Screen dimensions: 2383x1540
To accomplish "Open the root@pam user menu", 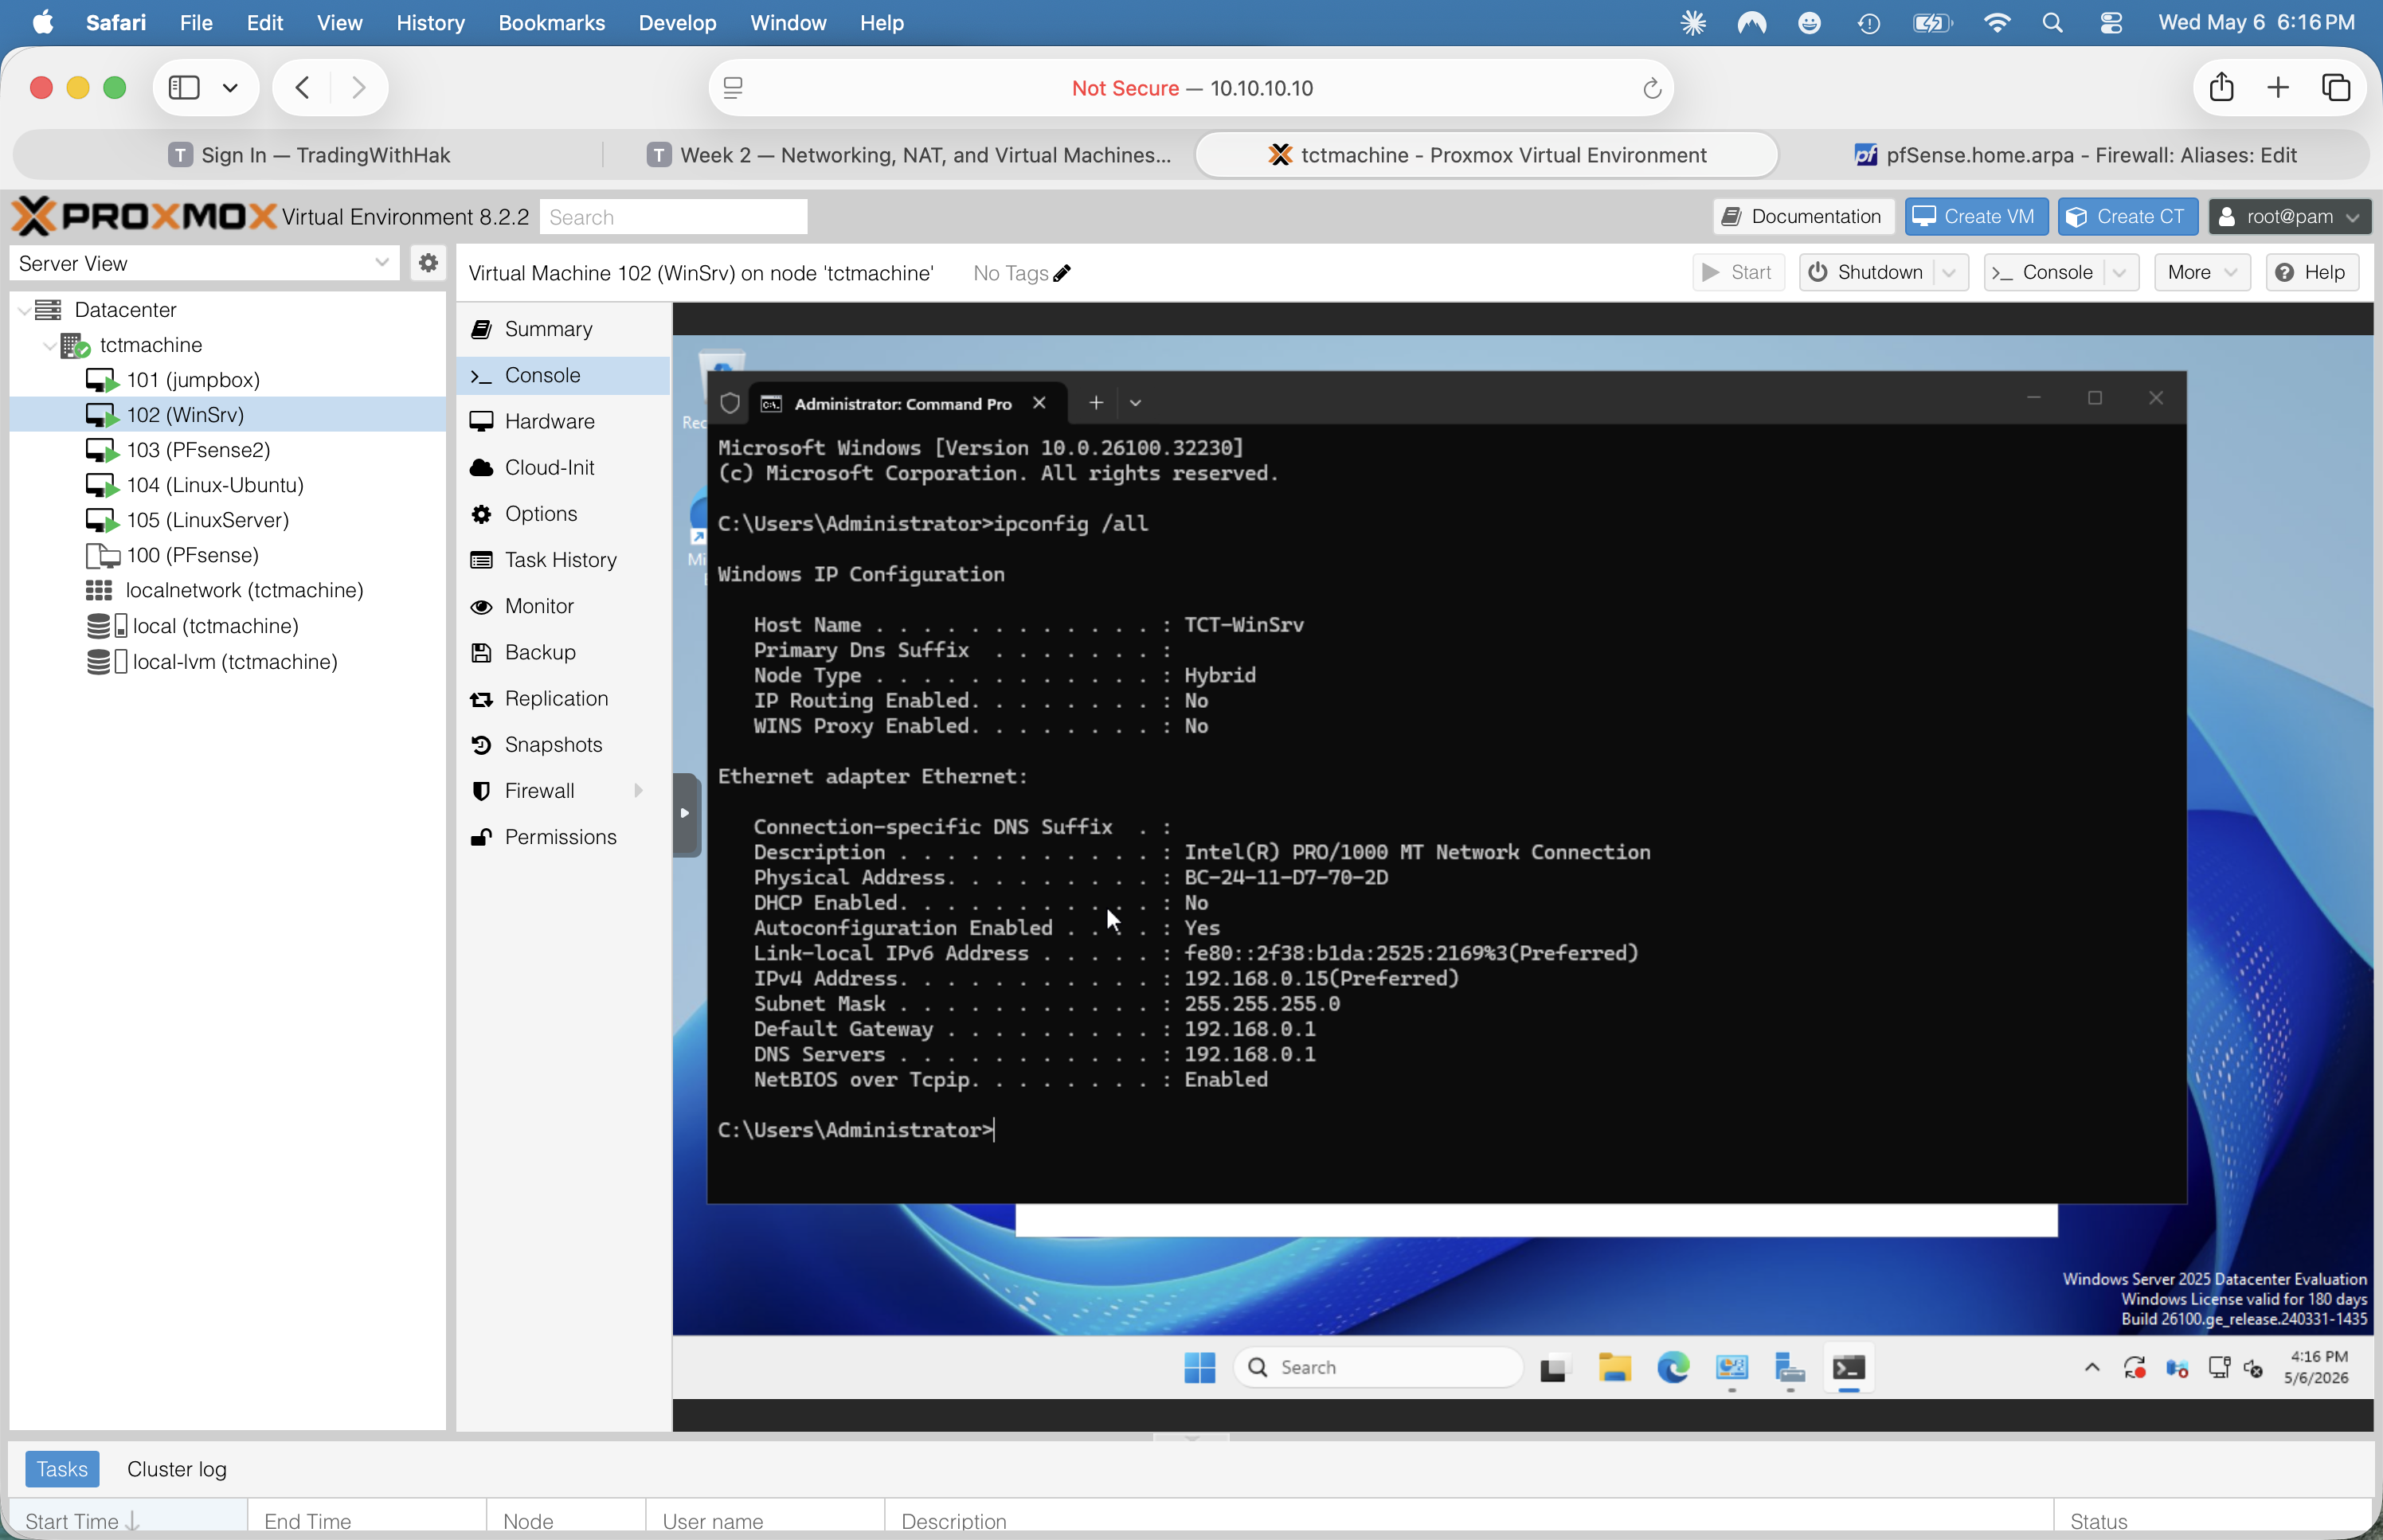I will [x=2289, y=217].
